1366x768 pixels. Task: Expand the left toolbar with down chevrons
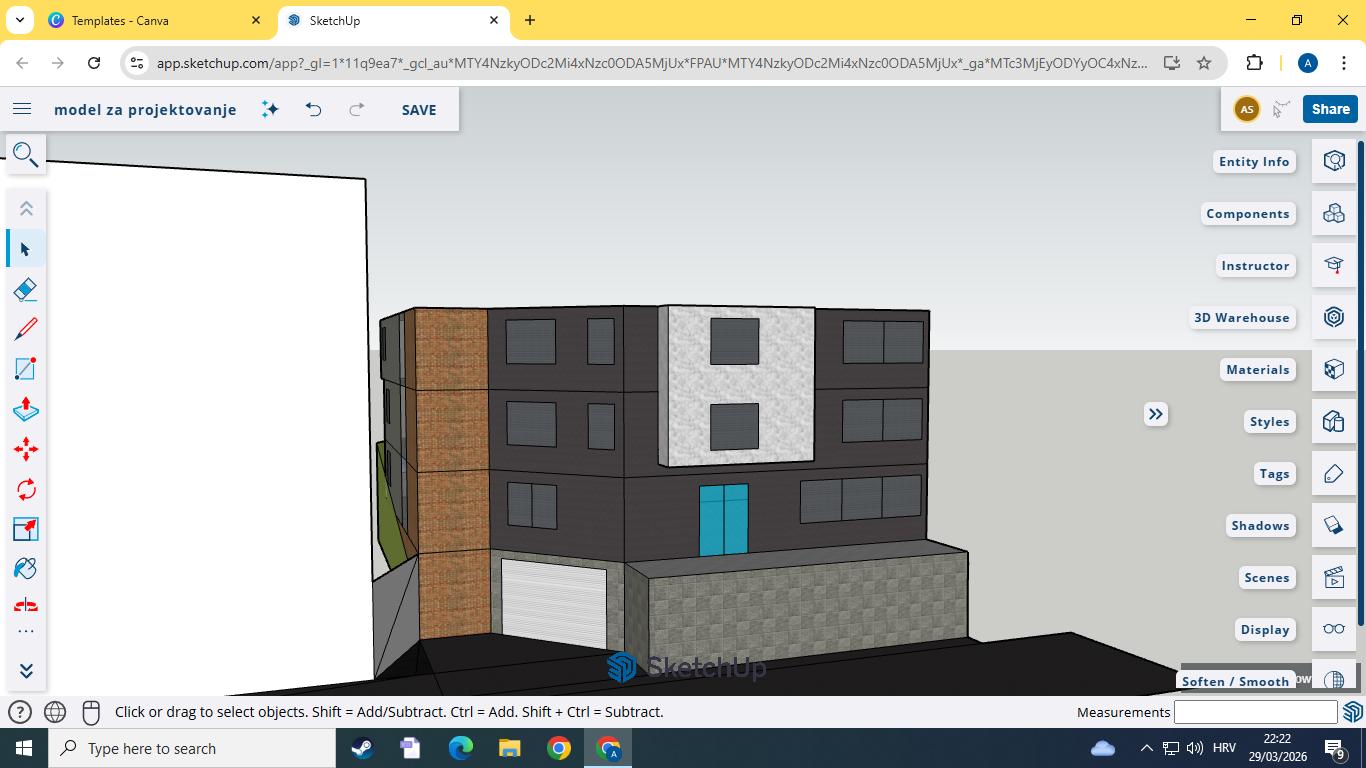26,670
